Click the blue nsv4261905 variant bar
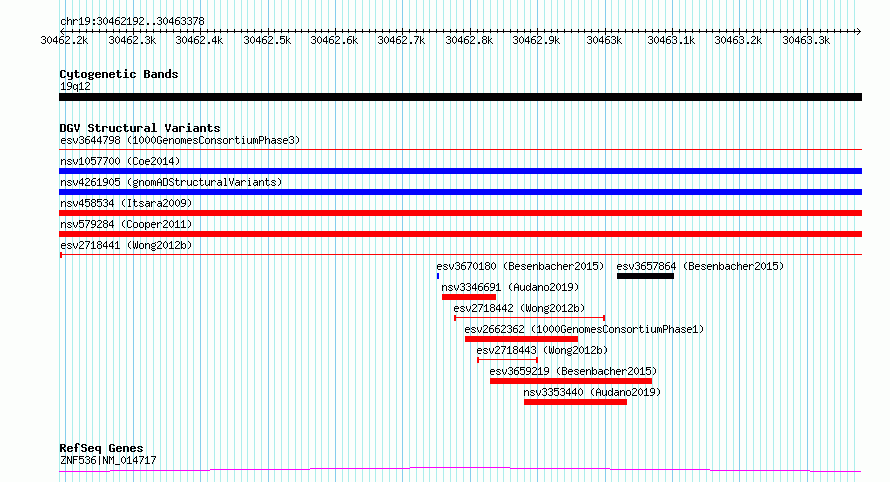 point(460,192)
